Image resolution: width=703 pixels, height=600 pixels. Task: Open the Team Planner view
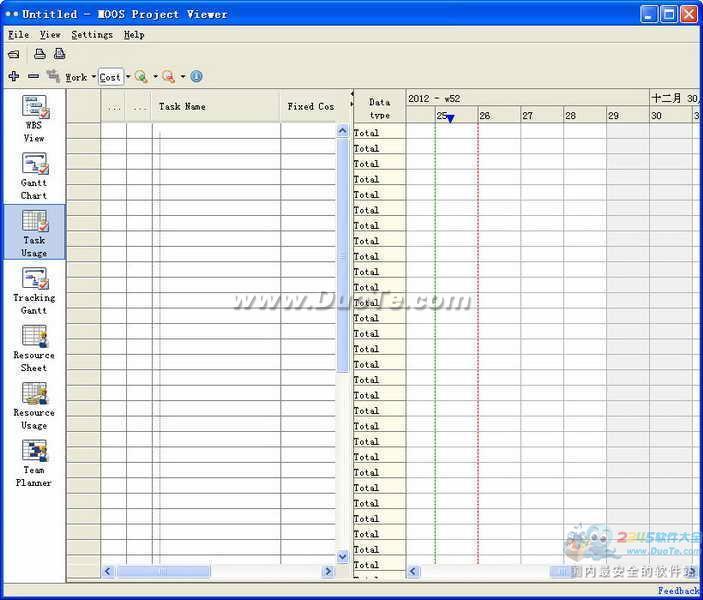(35, 463)
